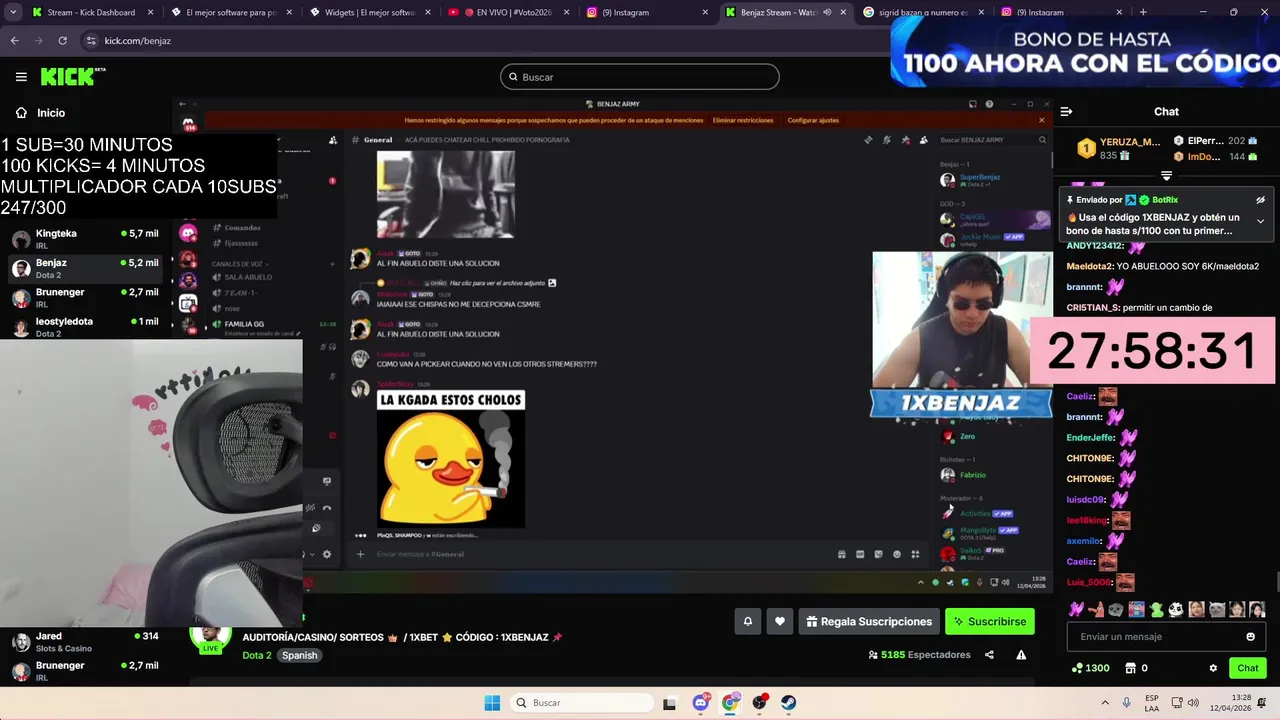Click username EnderJeffe in chat
The image size is (1280, 720).
coord(1090,438)
